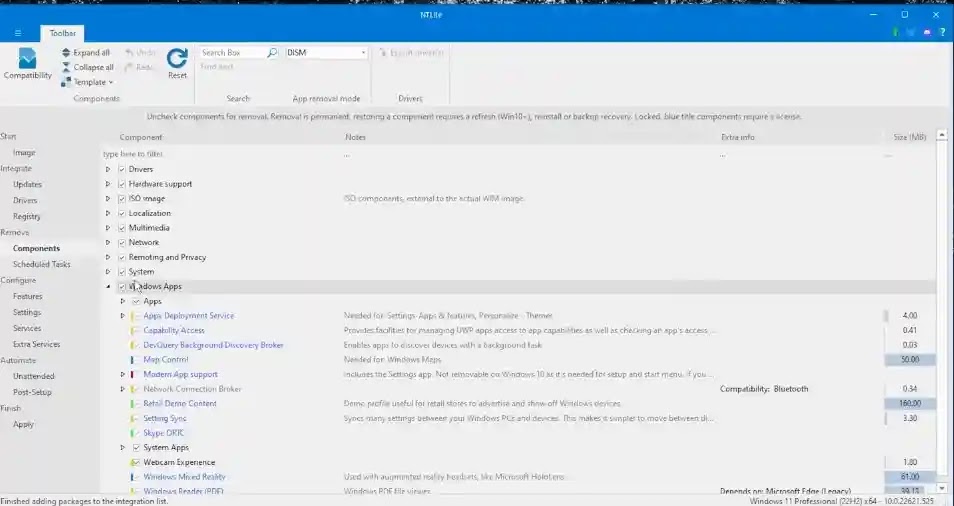The image size is (954, 506).
Task: Expand the Drivers tree node
Action: 108,169
